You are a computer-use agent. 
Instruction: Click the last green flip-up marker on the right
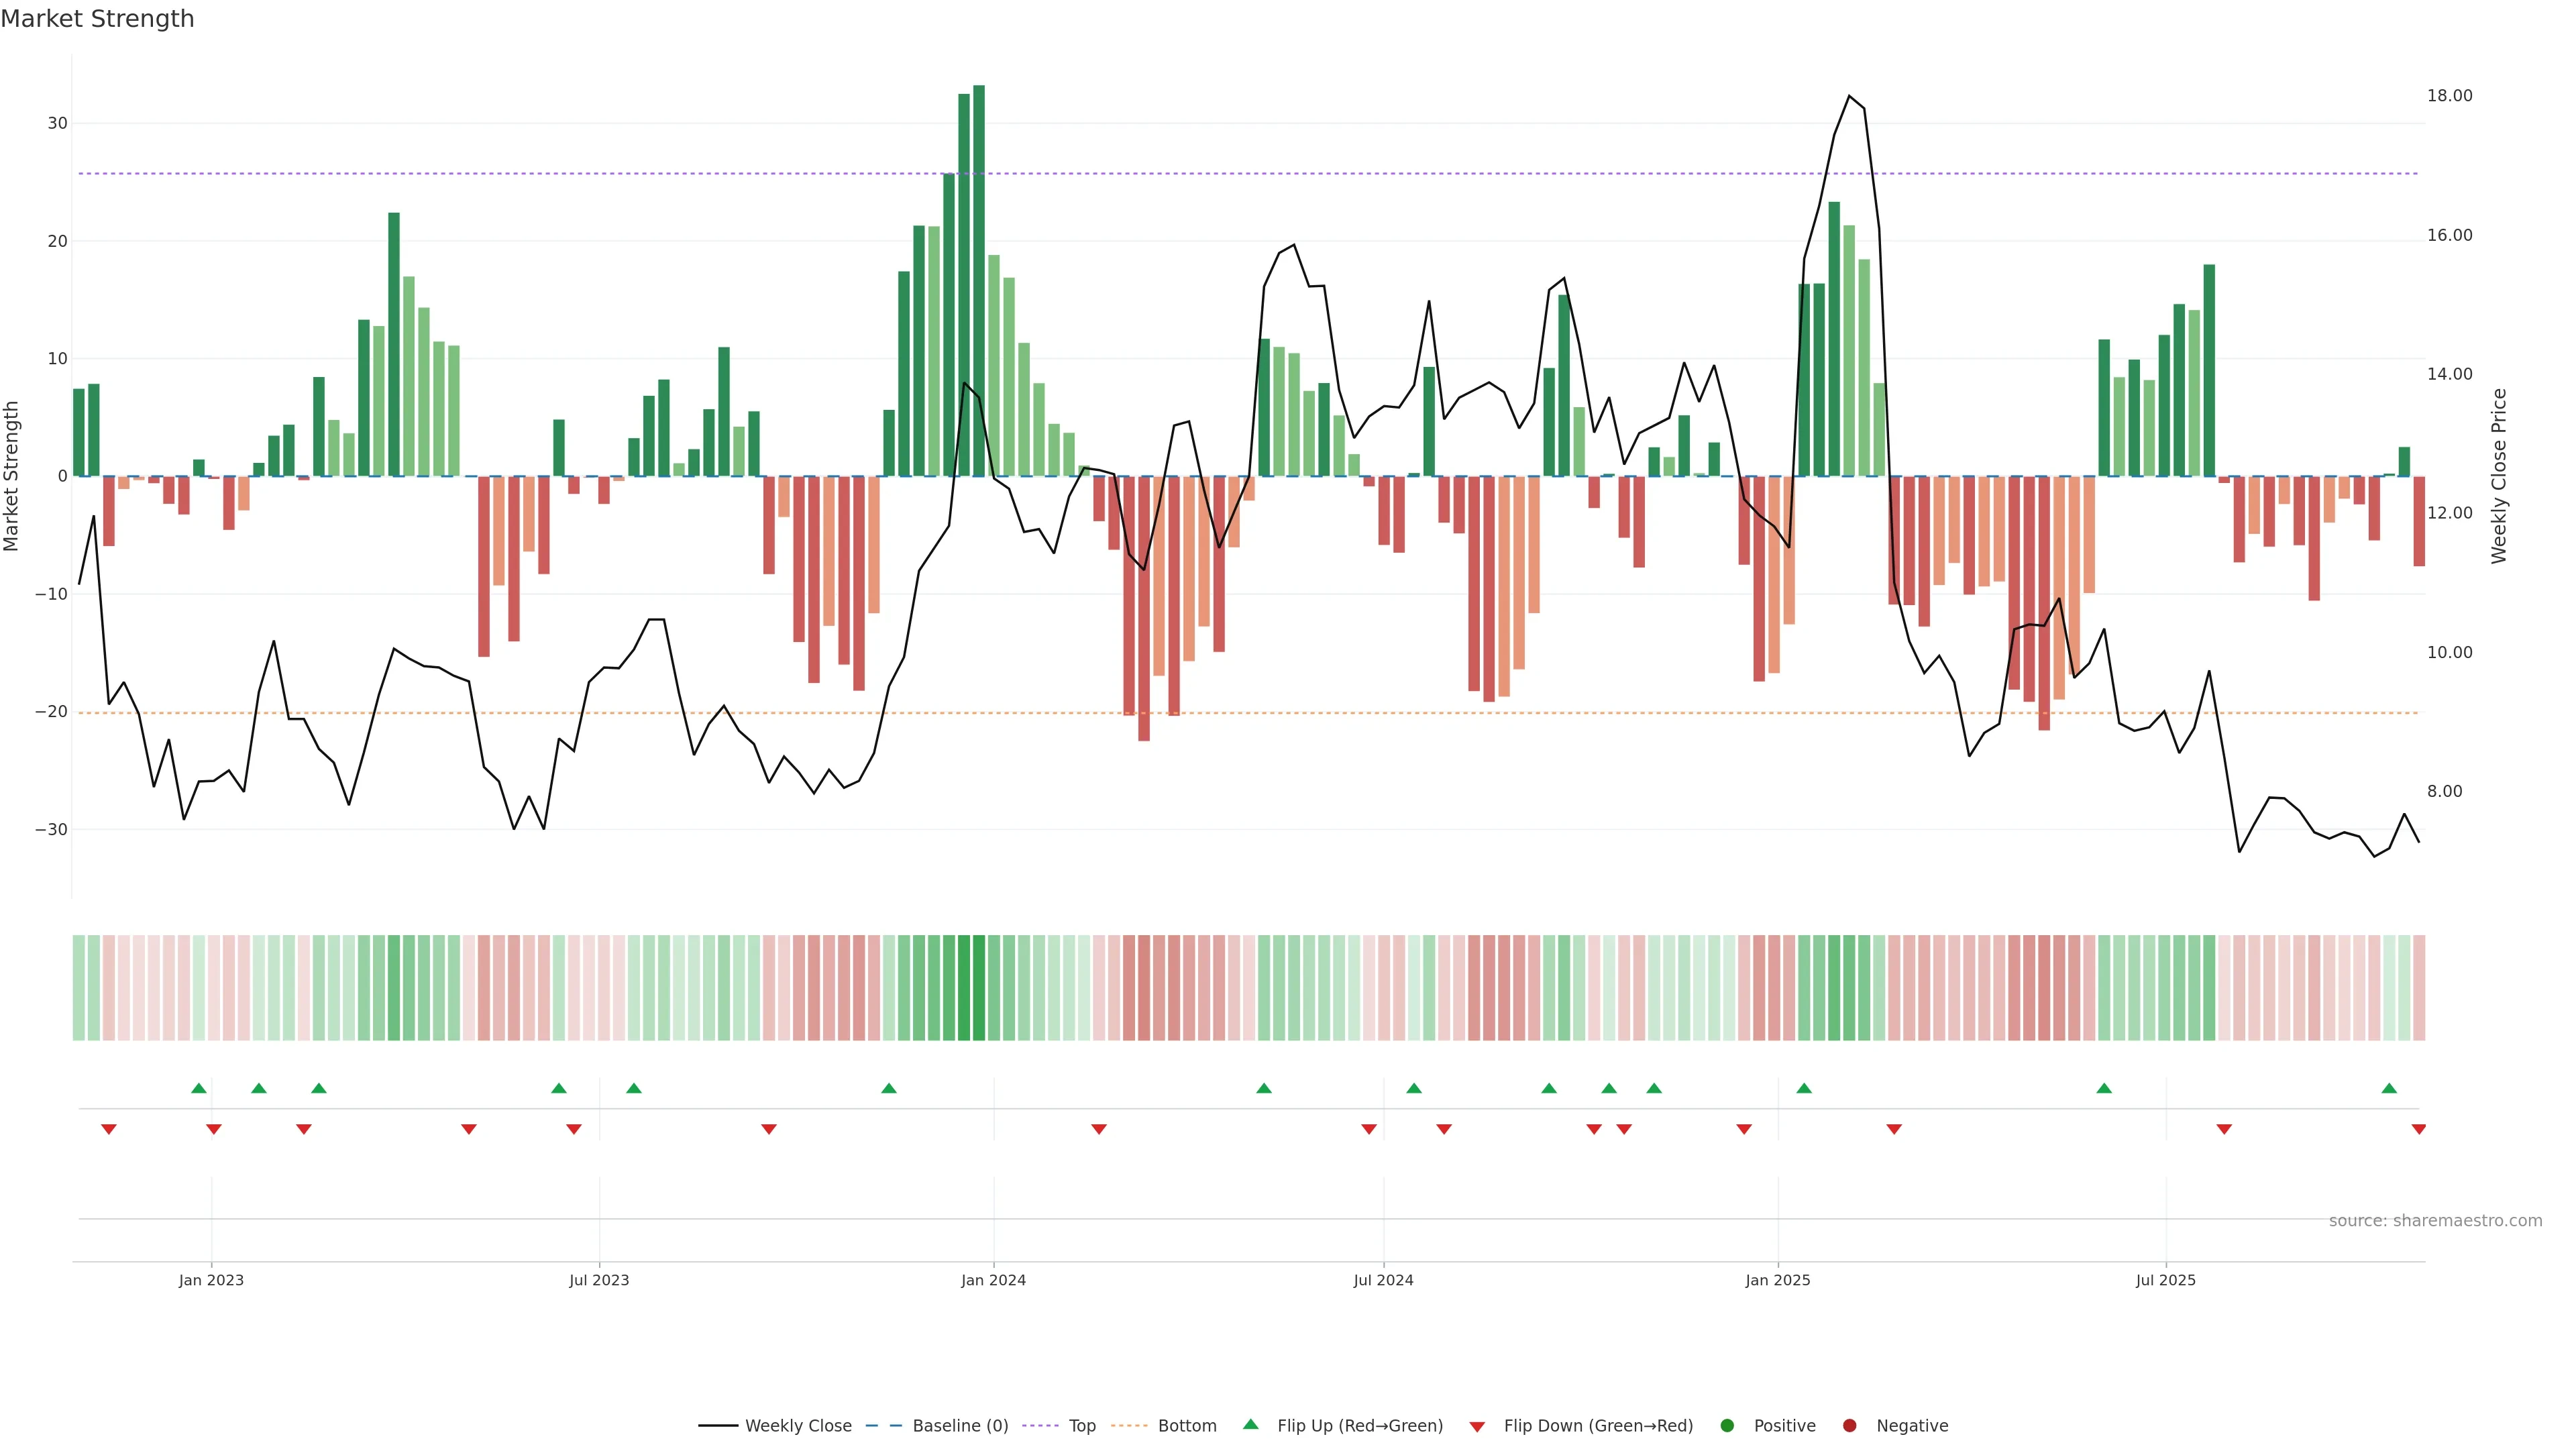tap(2389, 1088)
